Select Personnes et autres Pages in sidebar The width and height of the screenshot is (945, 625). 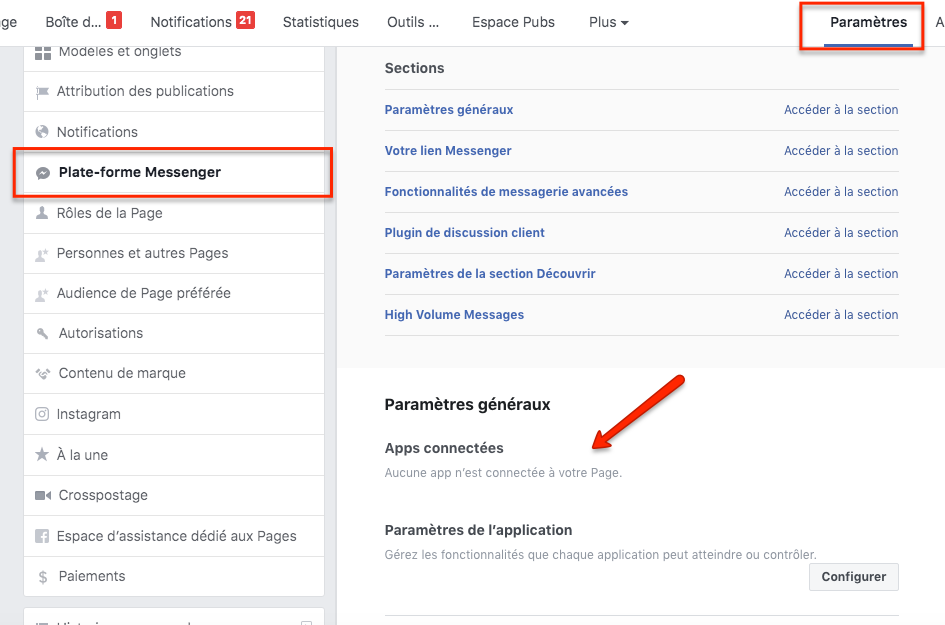(x=174, y=253)
